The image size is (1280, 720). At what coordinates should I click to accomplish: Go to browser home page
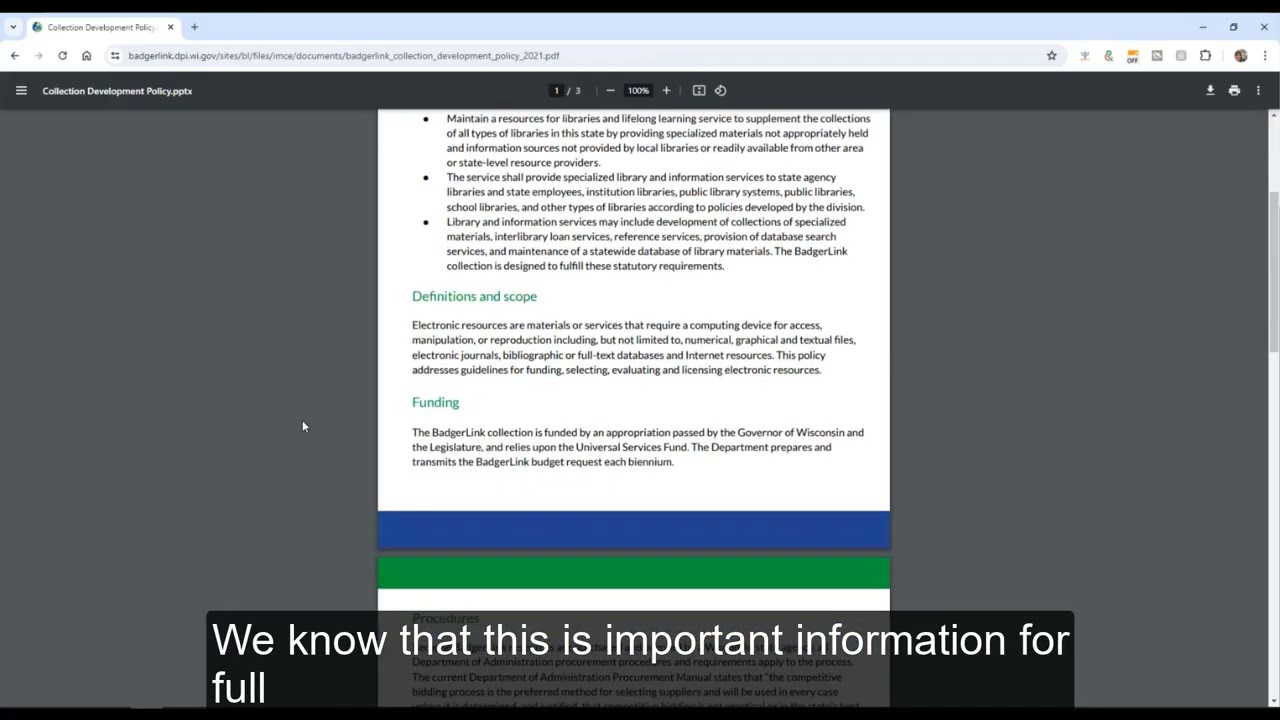(87, 56)
